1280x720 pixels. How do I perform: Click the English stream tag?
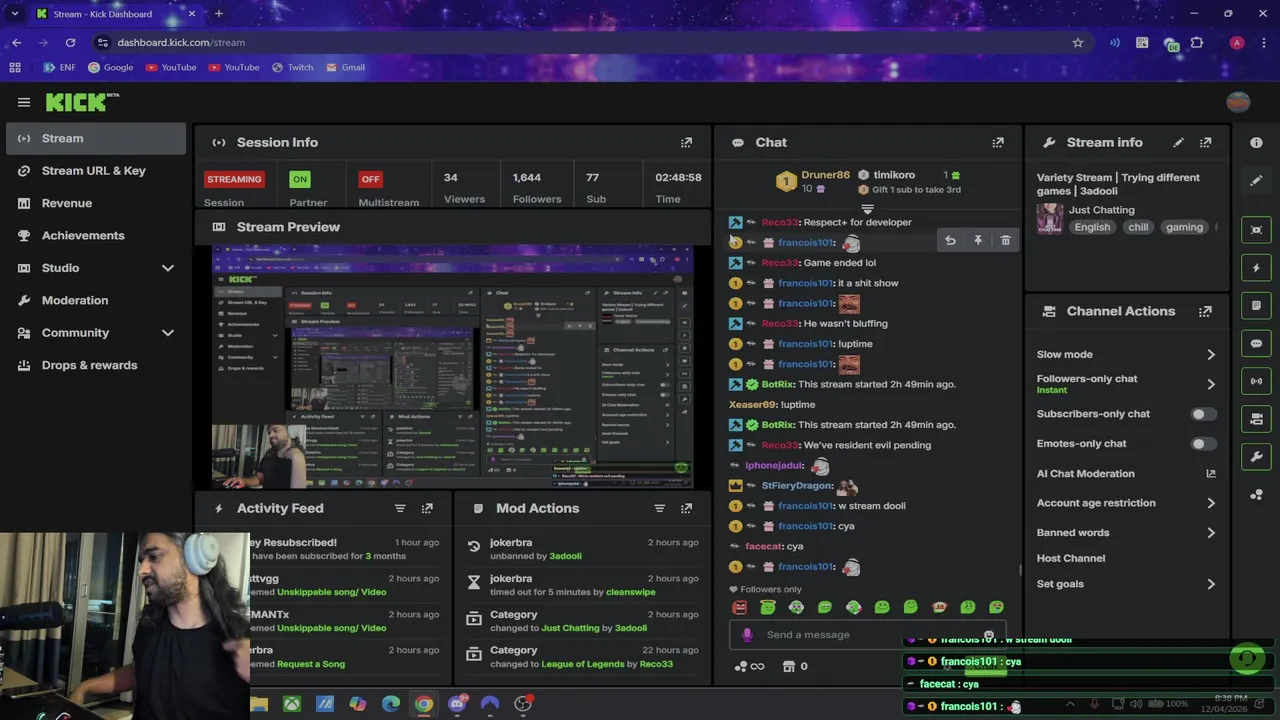1092,227
